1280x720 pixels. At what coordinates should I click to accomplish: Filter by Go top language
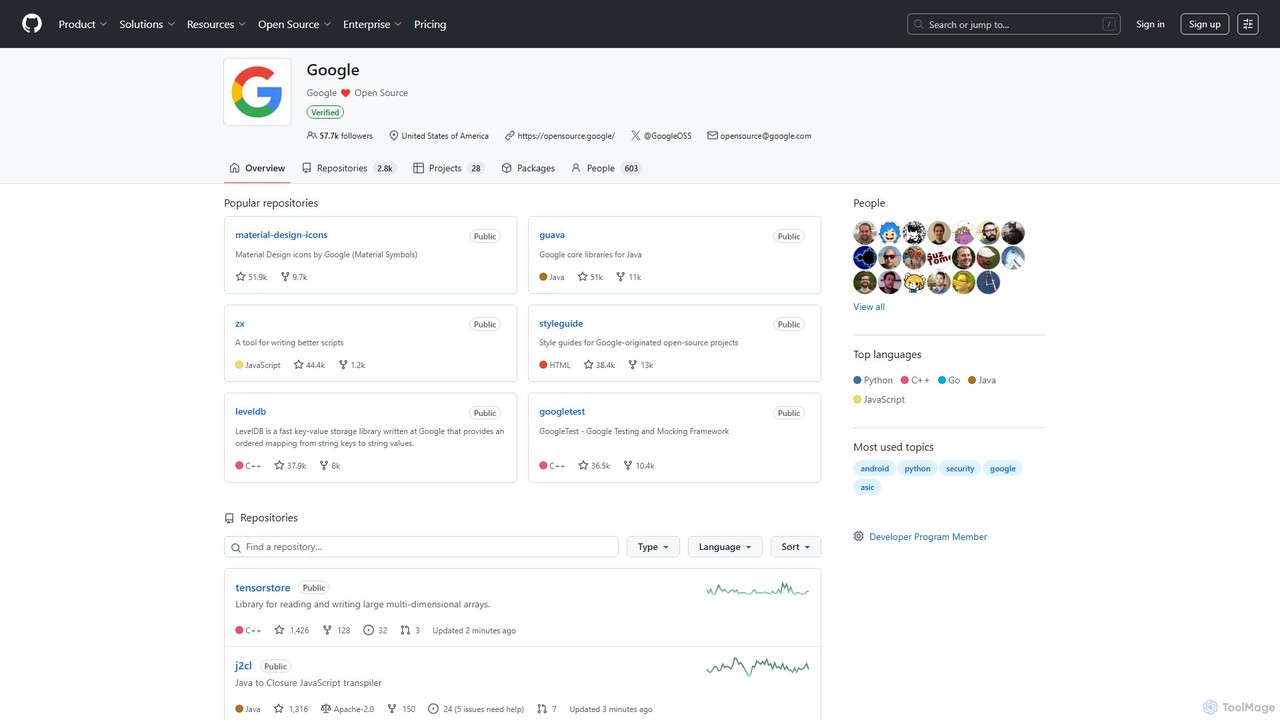tap(948, 380)
